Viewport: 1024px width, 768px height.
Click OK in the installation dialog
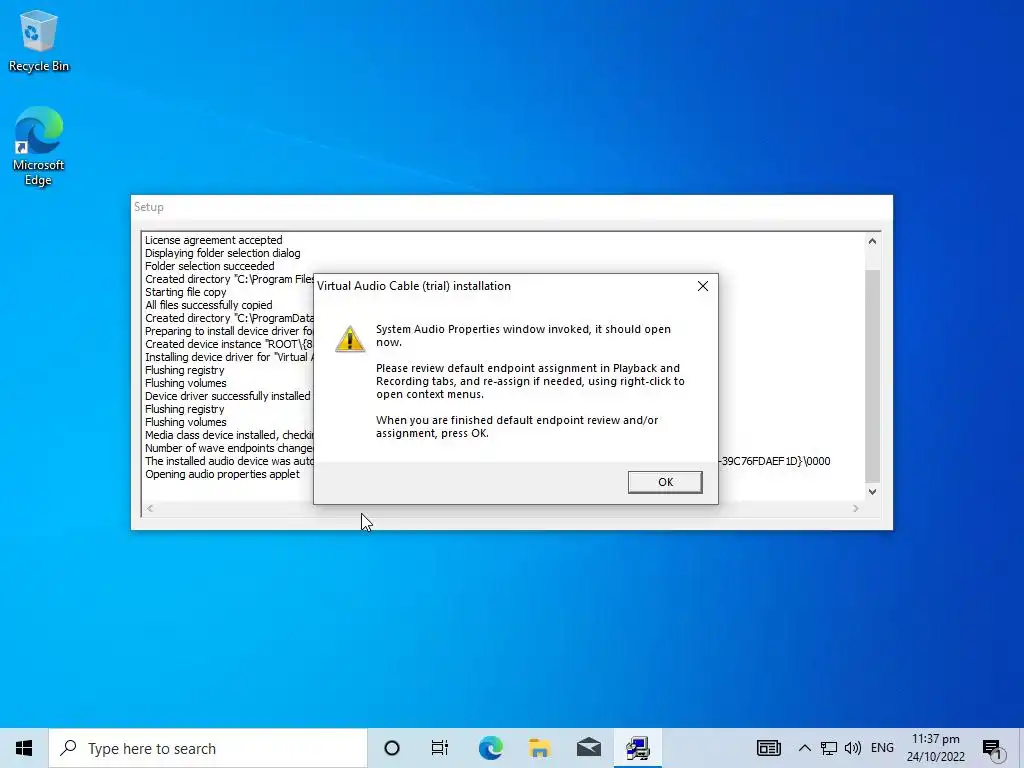[665, 482]
